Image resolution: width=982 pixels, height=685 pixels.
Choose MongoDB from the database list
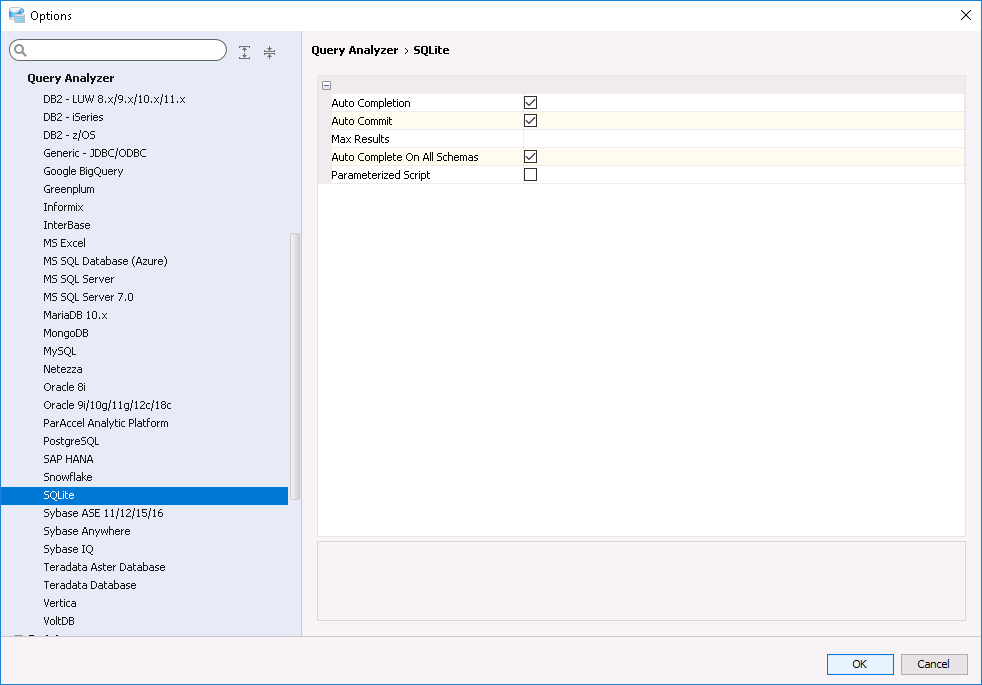66,333
